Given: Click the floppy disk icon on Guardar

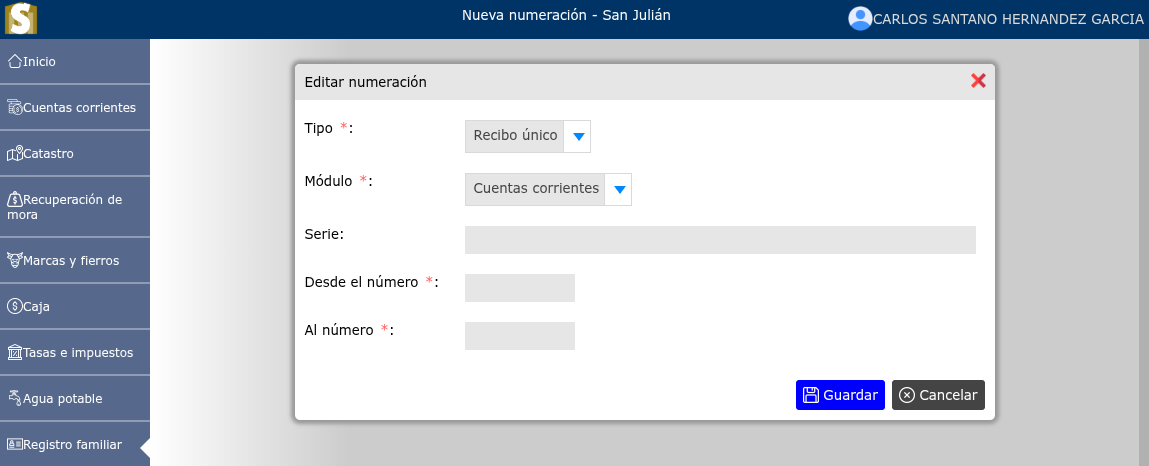Looking at the screenshot, I should click(x=810, y=395).
